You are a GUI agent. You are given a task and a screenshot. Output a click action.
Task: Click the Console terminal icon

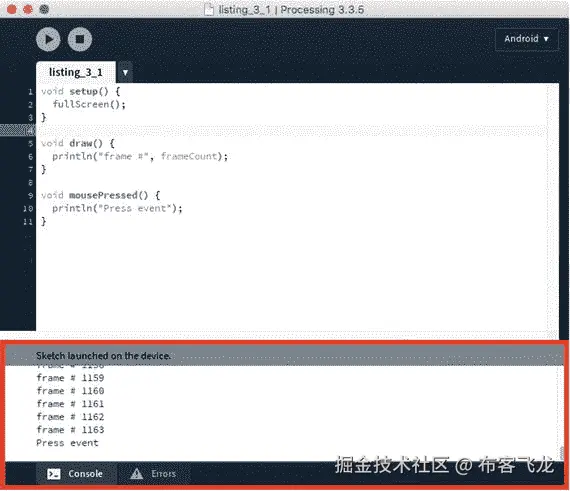[x=54, y=474]
